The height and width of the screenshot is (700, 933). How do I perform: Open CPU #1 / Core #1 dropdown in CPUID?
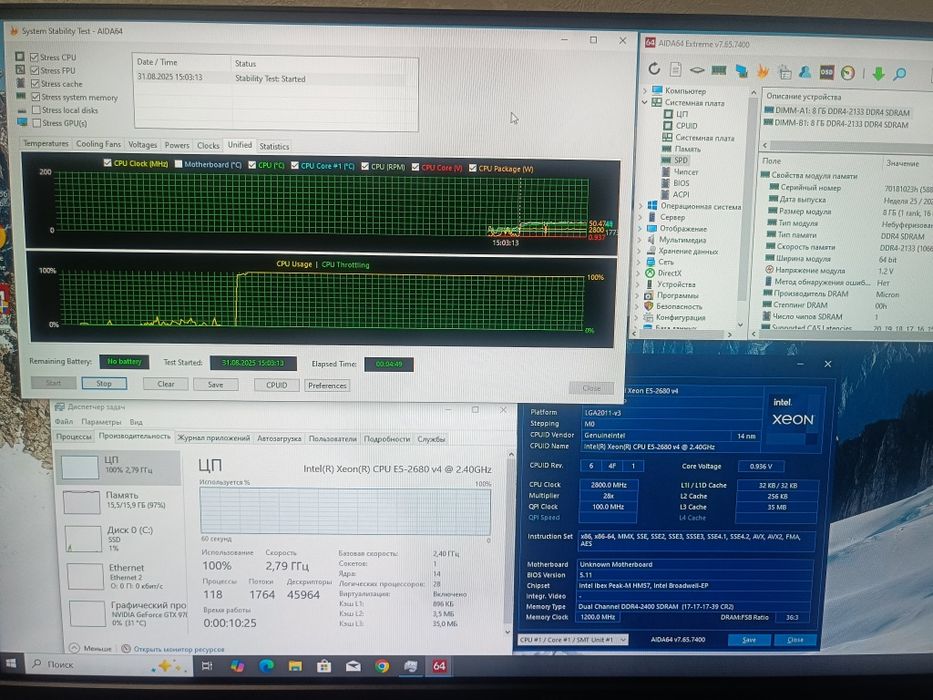click(572, 639)
